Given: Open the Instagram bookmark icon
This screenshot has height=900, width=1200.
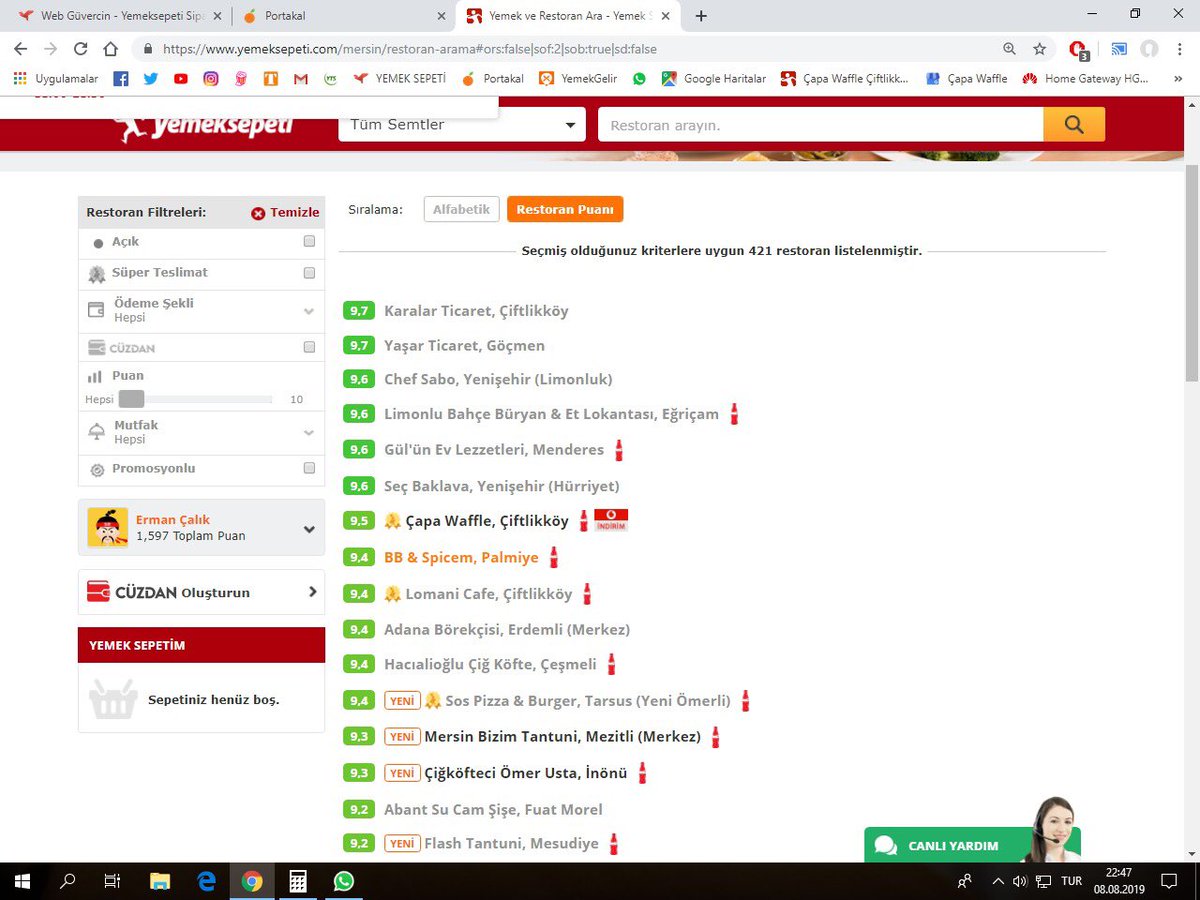Looking at the screenshot, I should (211, 78).
